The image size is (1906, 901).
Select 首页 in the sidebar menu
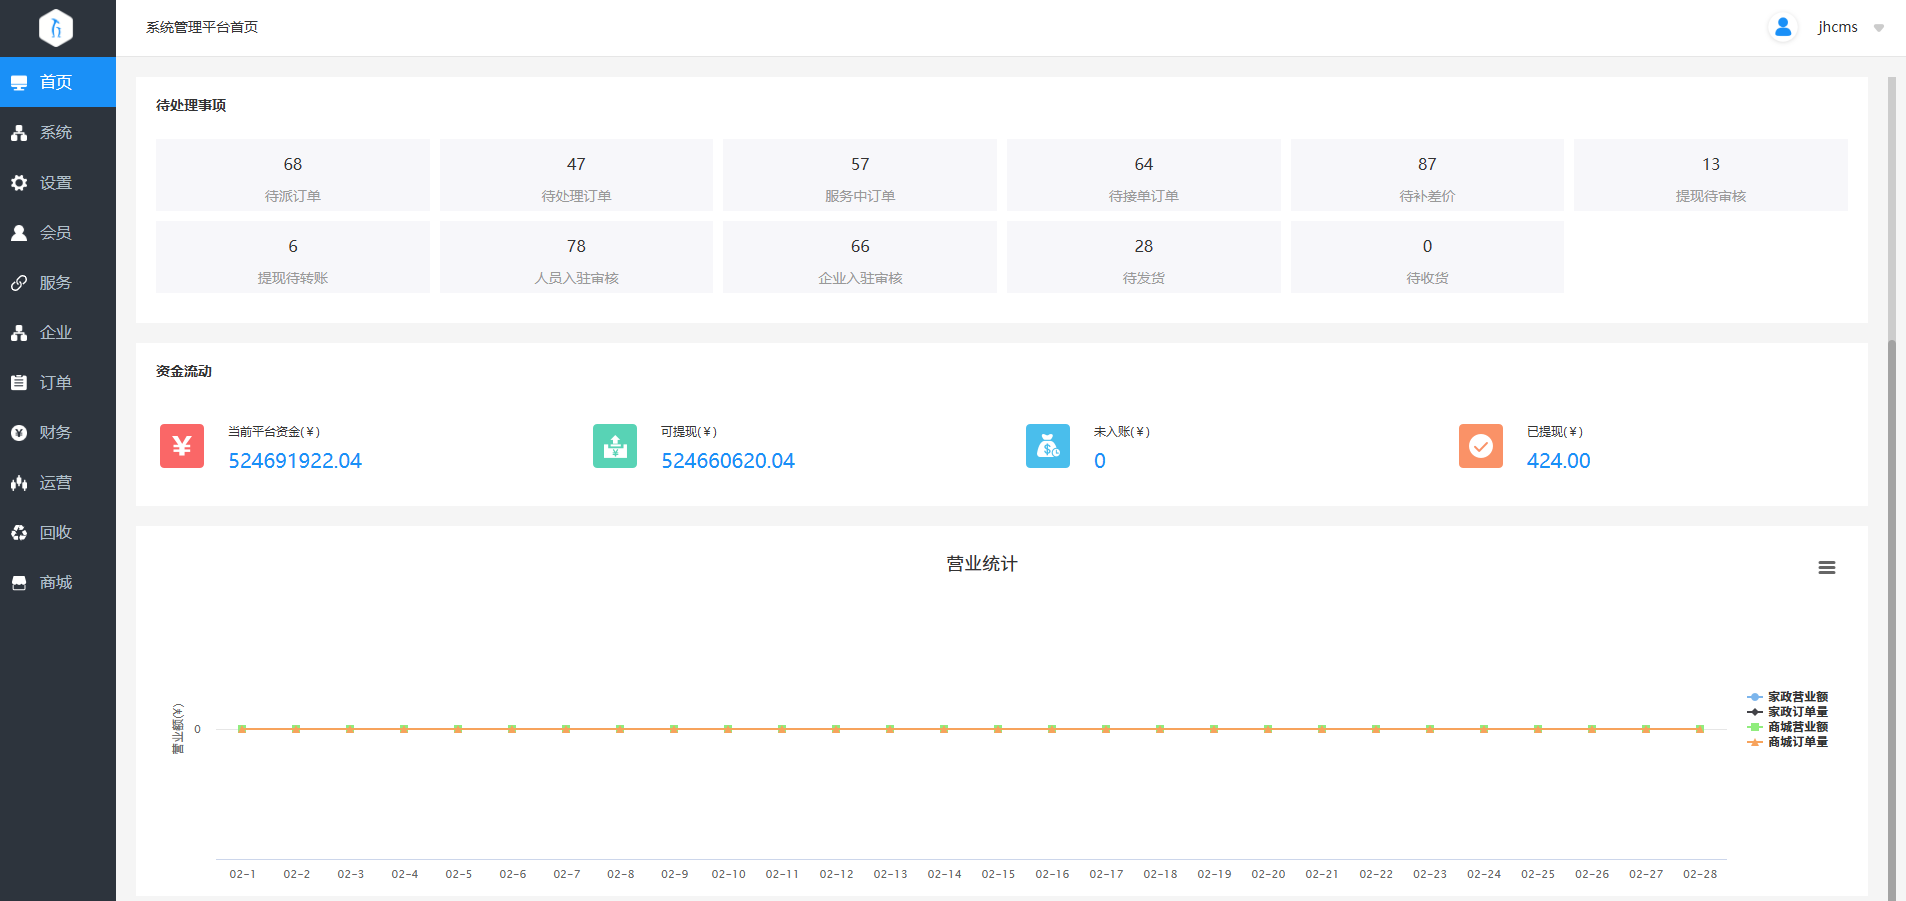(56, 82)
